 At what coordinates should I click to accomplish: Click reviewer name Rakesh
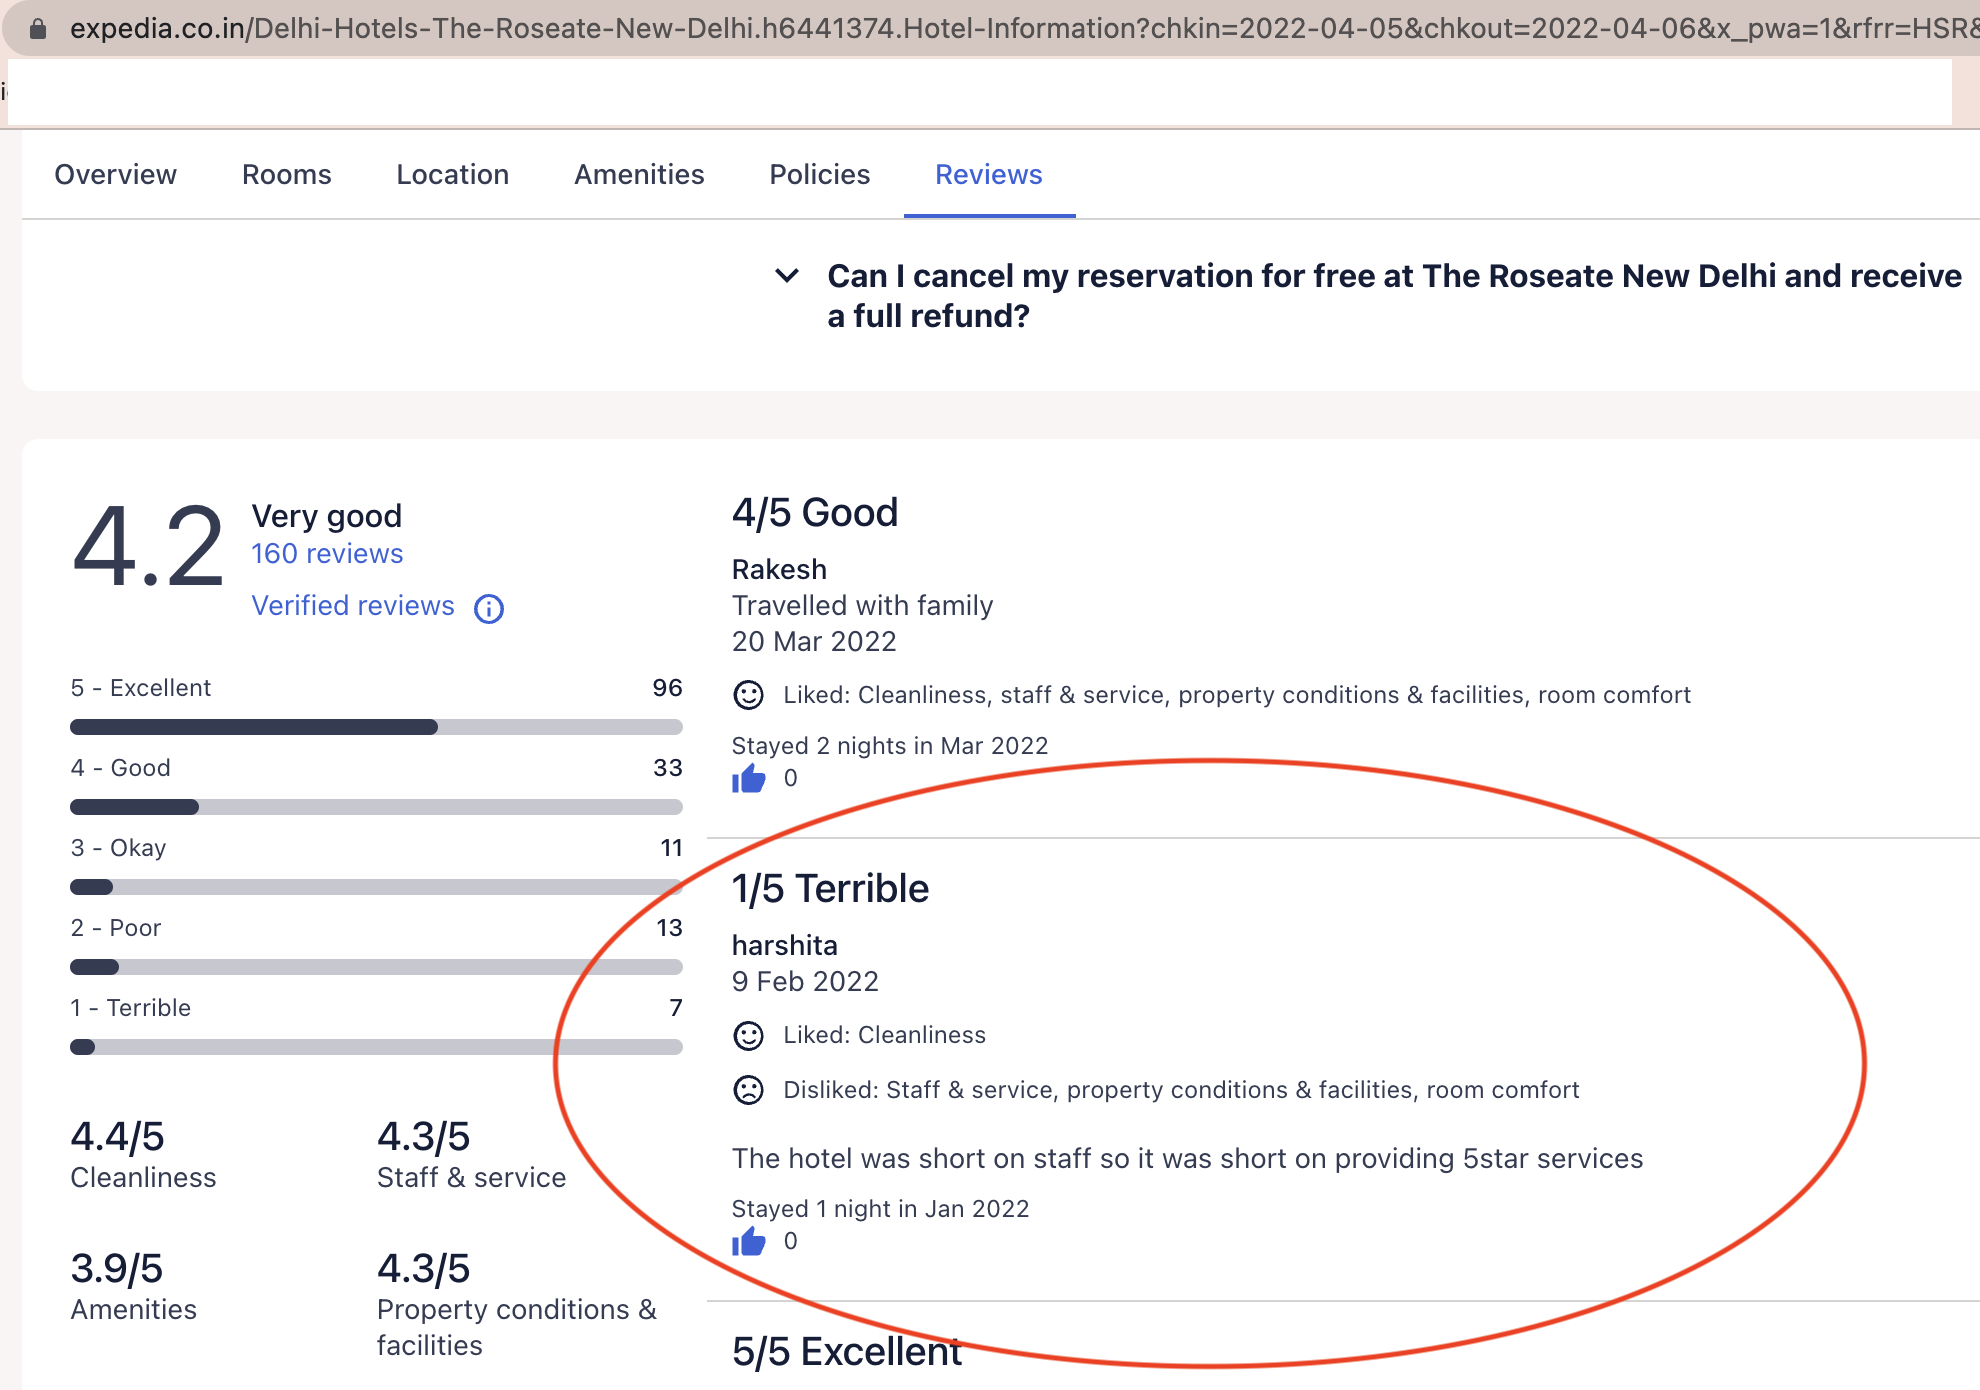click(x=780, y=569)
